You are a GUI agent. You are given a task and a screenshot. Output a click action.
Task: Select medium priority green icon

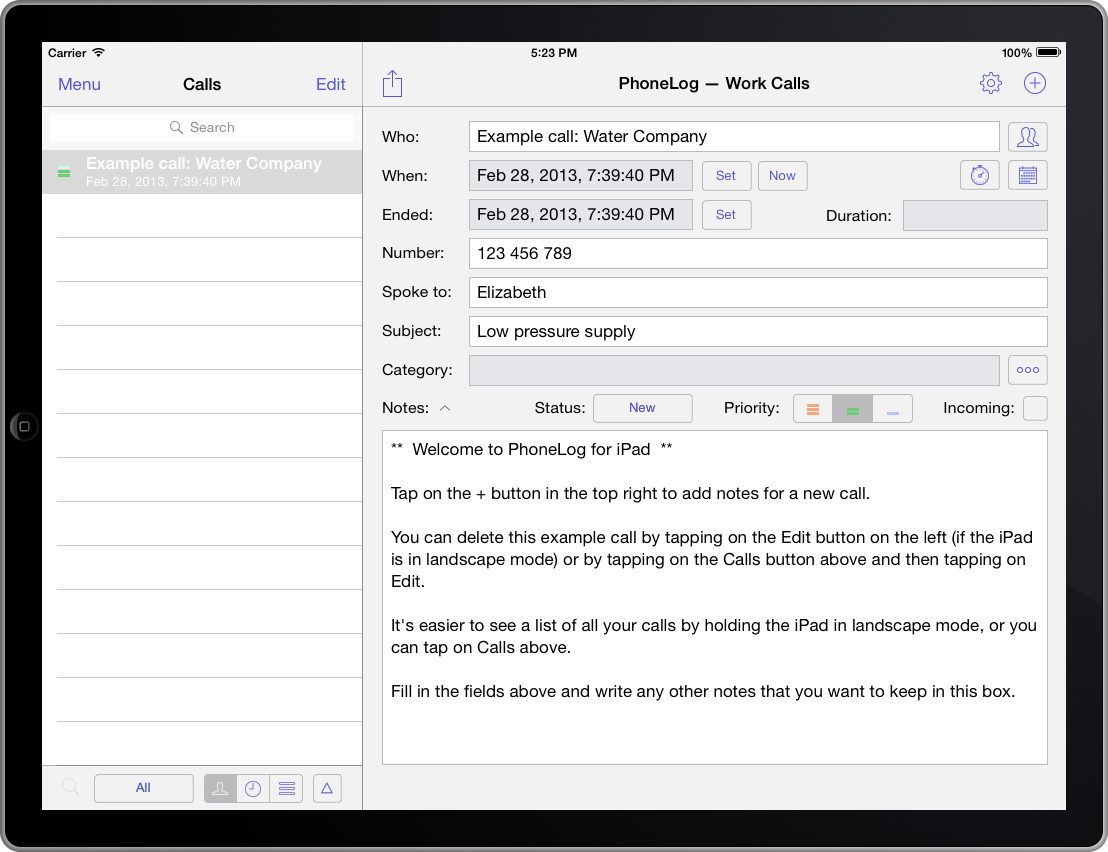[x=853, y=409]
